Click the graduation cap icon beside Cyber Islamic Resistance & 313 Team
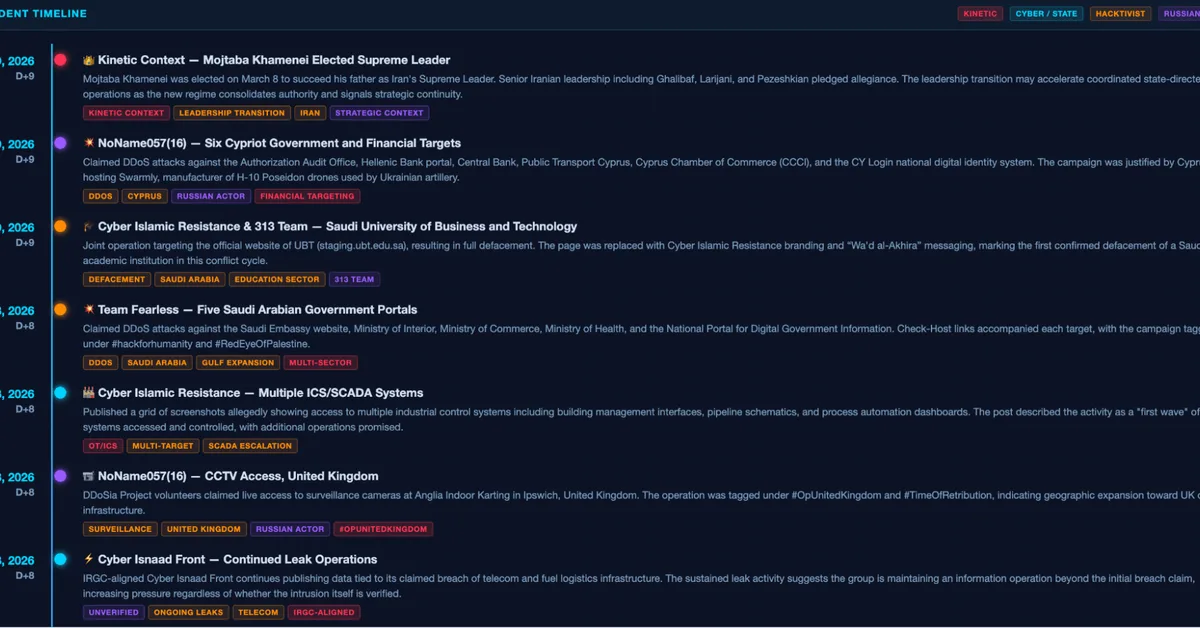Image resolution: width=1200 pixels, height=628 pixels. (89, 226)
